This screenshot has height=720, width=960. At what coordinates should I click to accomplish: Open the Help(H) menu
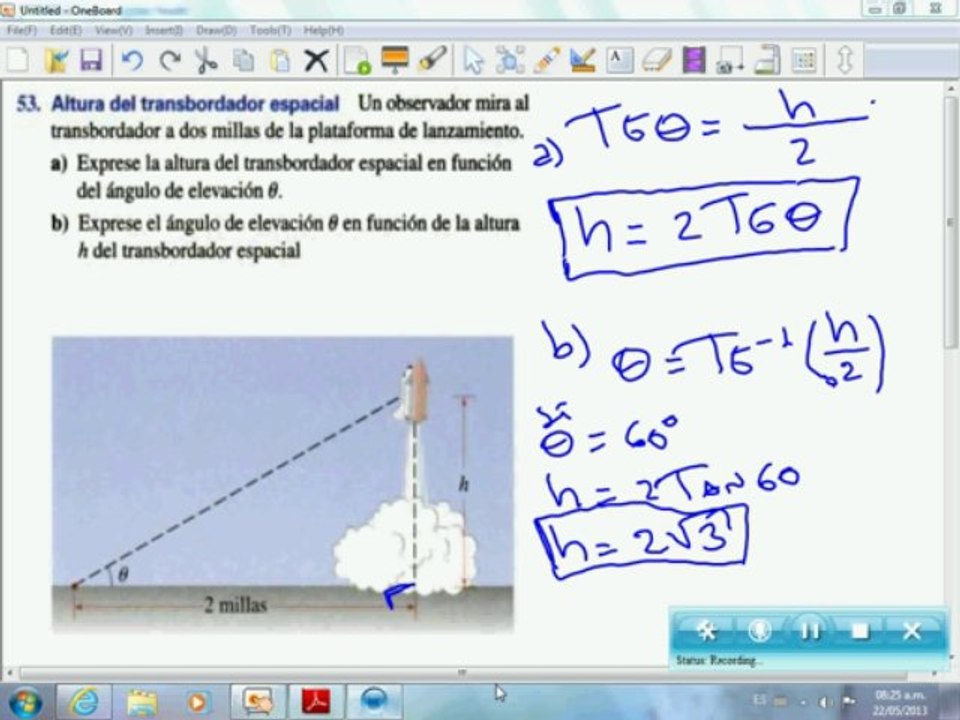click(323, 30)
